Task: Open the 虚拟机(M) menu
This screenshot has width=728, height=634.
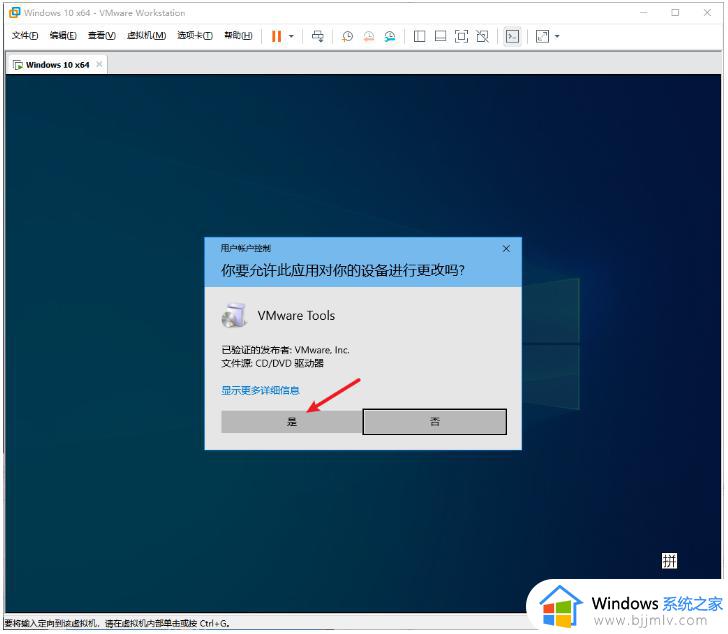Action: [146, 36]
